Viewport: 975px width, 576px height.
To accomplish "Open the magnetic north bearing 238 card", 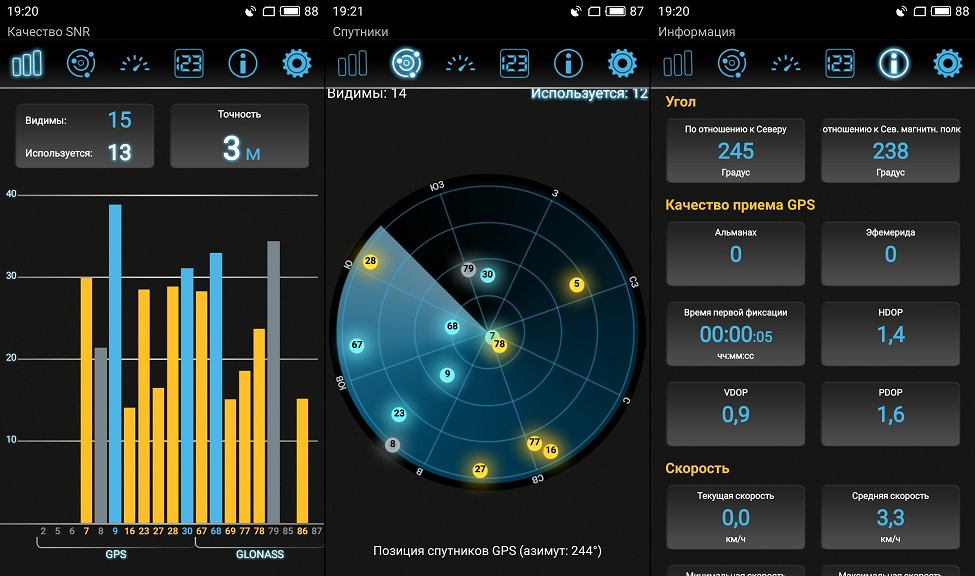I will click(890, 151).
